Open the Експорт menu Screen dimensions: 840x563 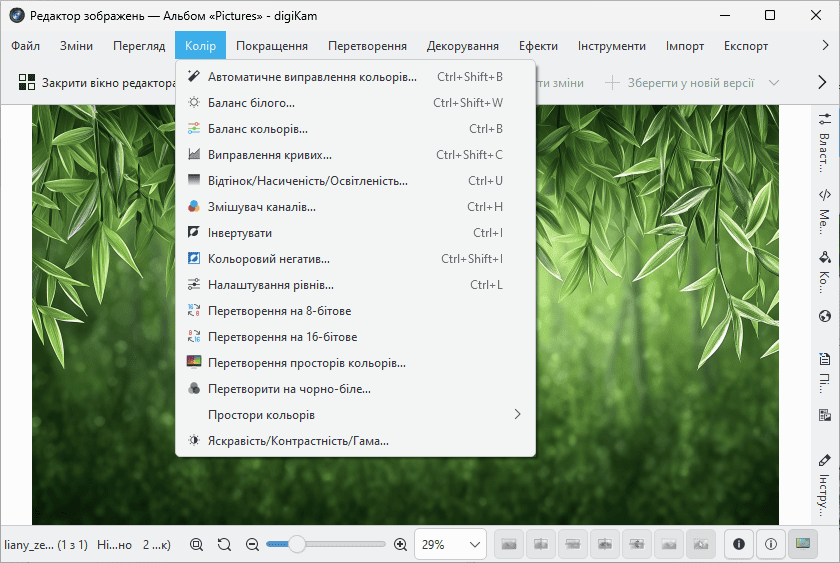click(746, 46)
